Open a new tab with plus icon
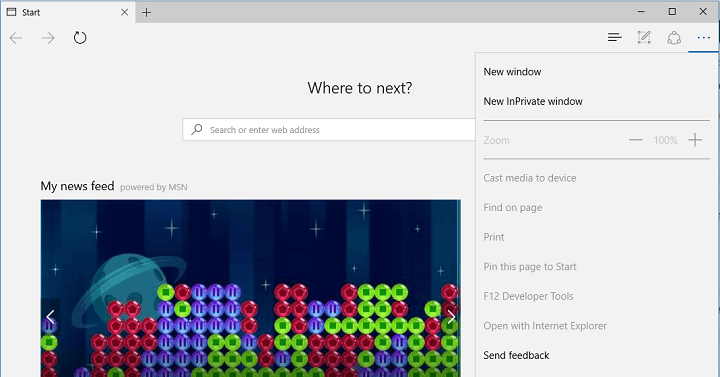 click(x=146, y=12)
